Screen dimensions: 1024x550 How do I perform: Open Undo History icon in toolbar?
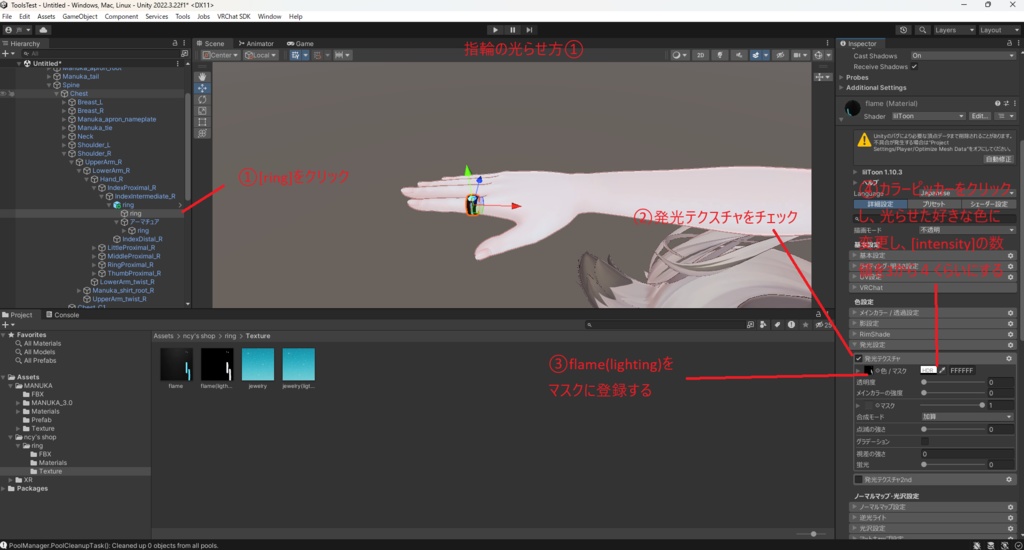[x=903, y=30]
